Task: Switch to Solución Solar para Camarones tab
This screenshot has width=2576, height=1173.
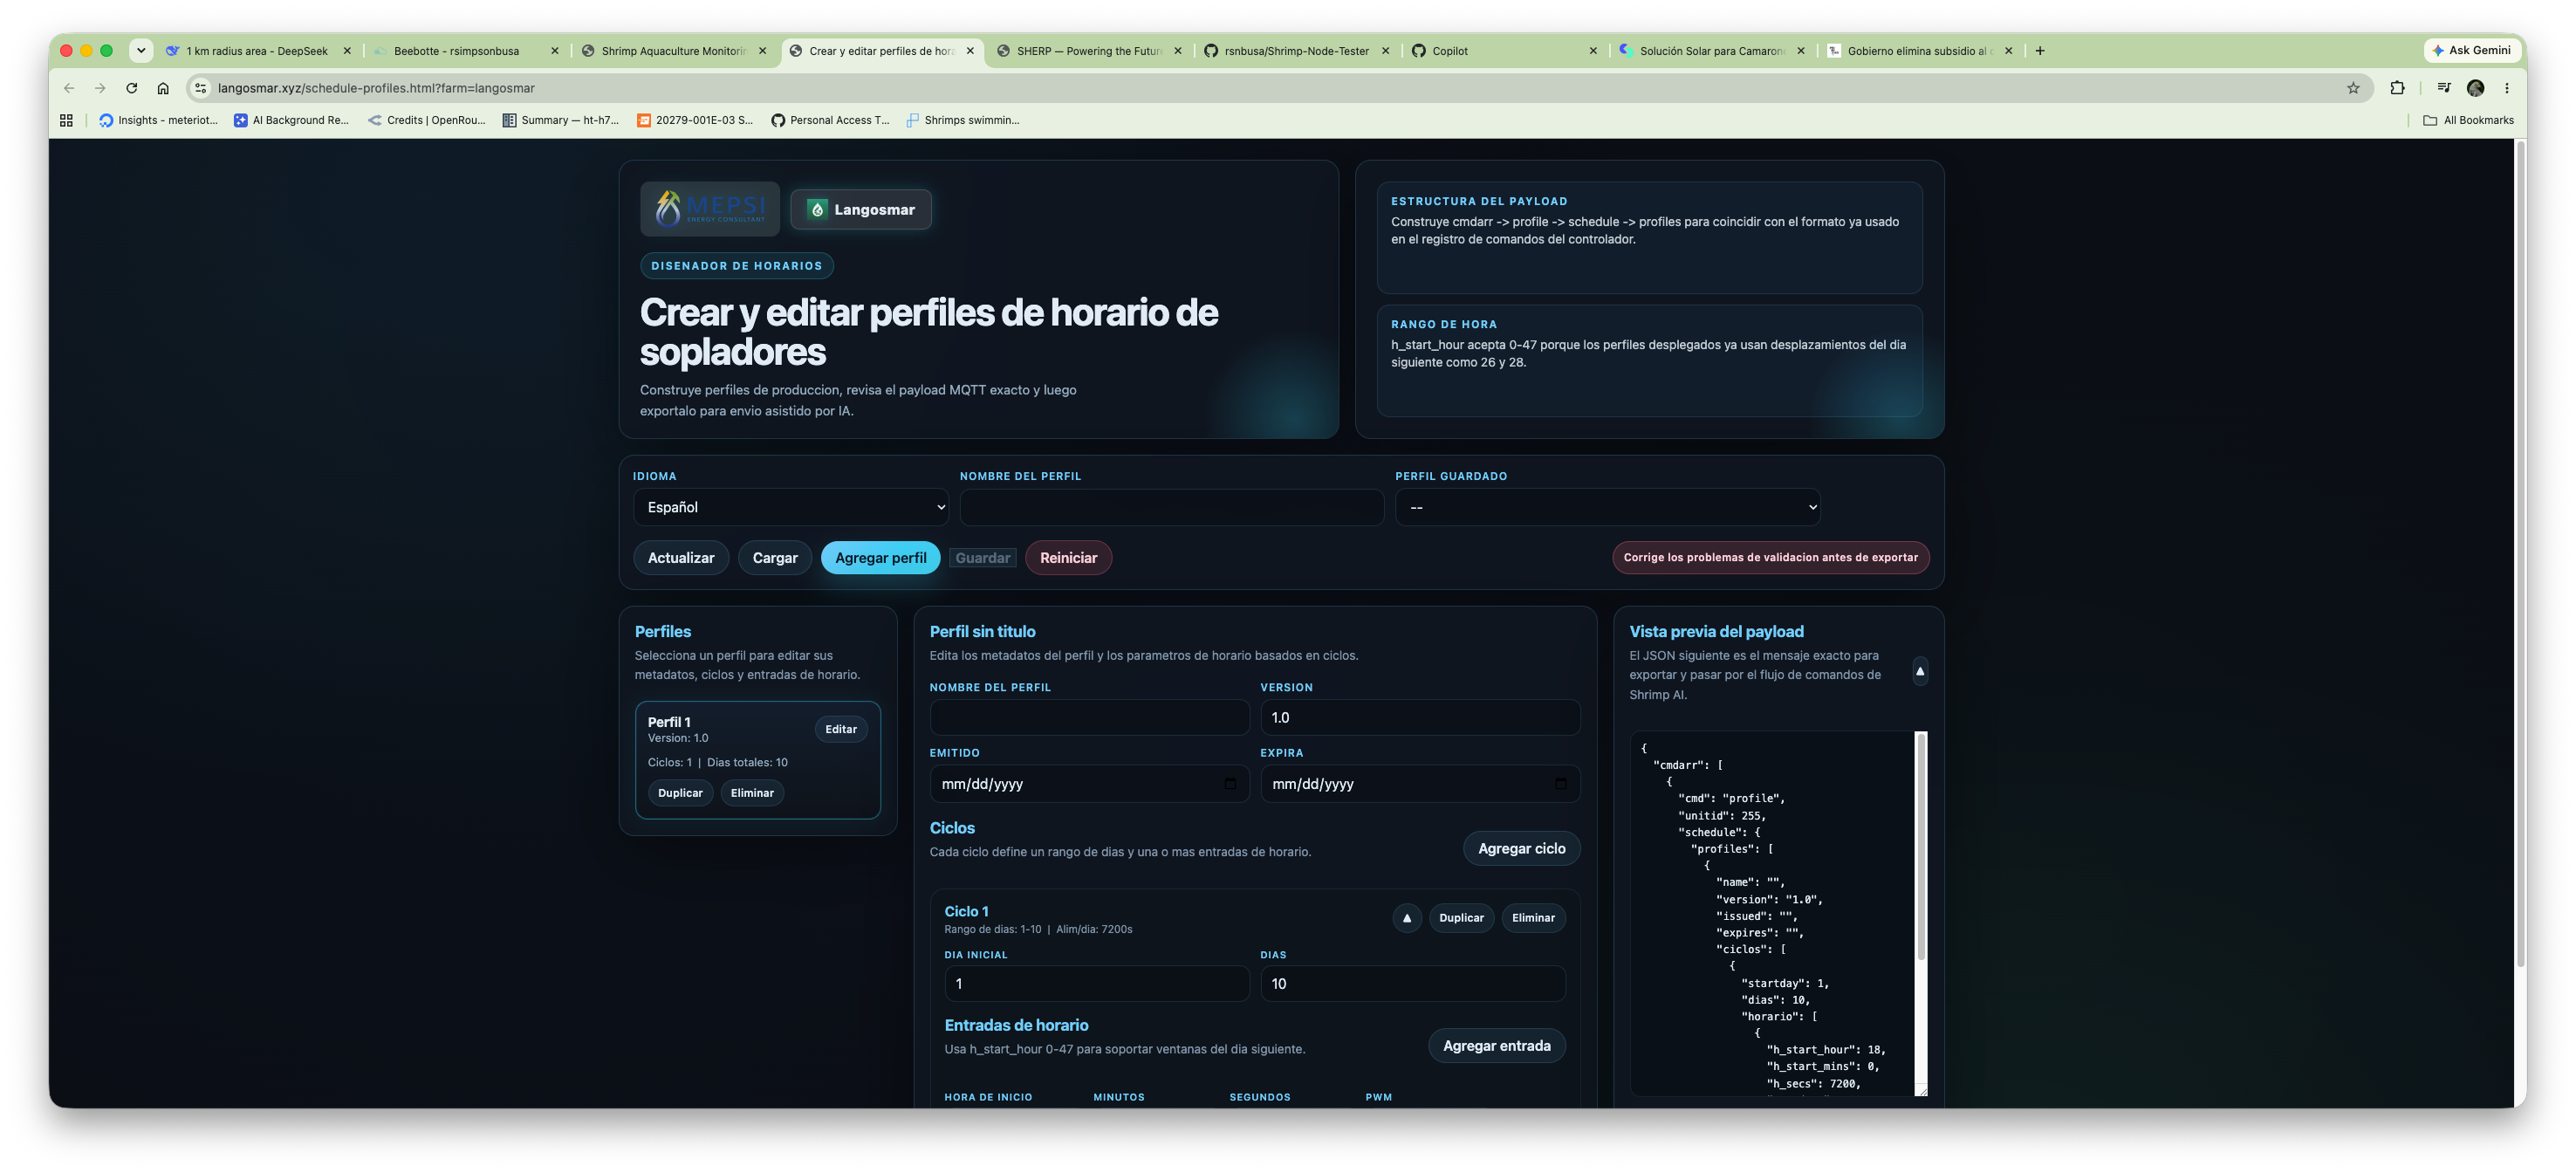Action: (x=1711, y=51)
